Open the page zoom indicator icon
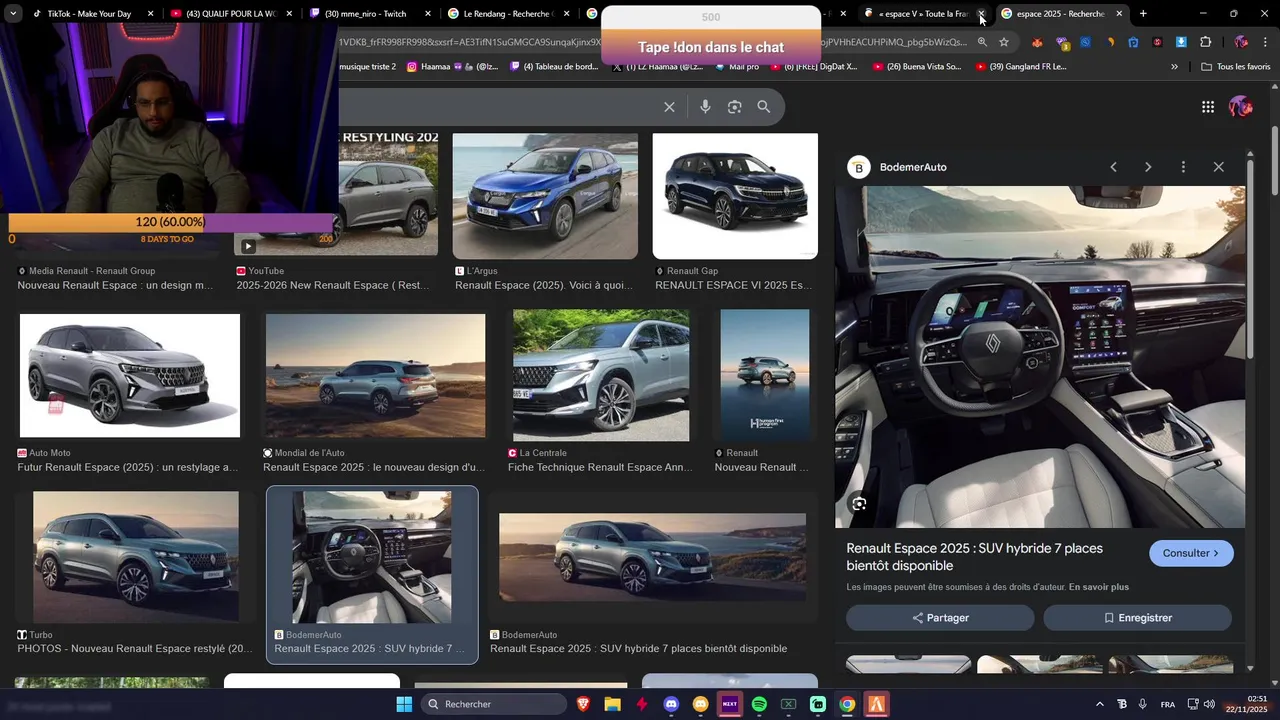The width and height of the screenshot is (1280, 720). coord(982,42)
